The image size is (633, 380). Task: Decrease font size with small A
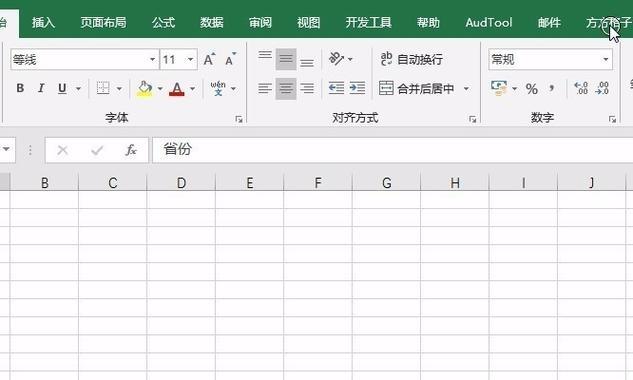[231, 60]
